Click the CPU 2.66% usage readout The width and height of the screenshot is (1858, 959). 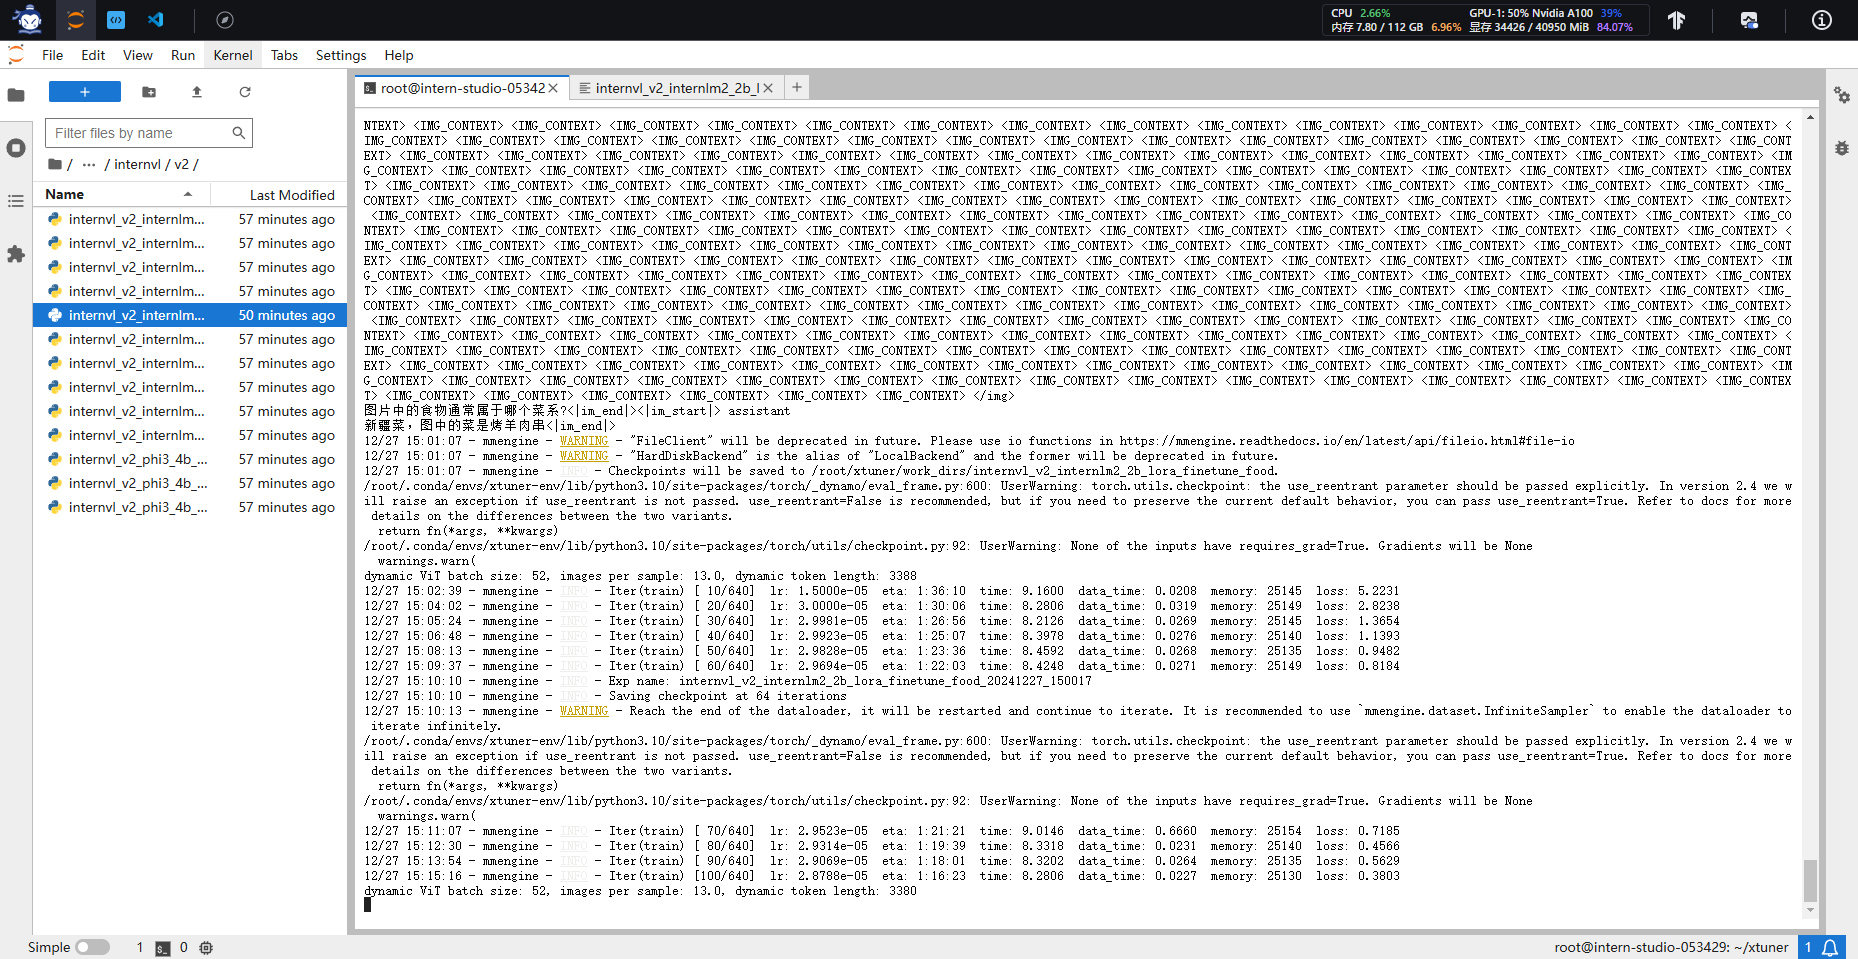pyautogui.click(x=1361, y=13)
